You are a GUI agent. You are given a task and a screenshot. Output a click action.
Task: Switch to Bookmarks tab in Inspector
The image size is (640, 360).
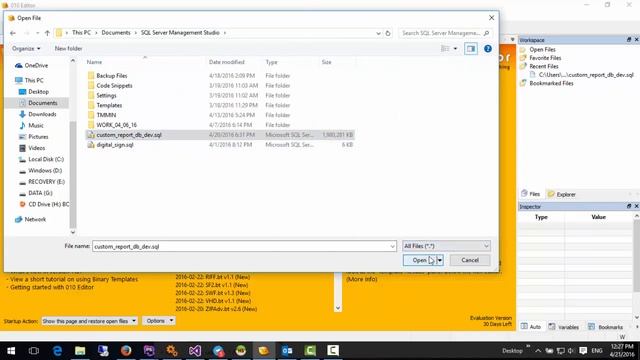(x=606, y=327)
